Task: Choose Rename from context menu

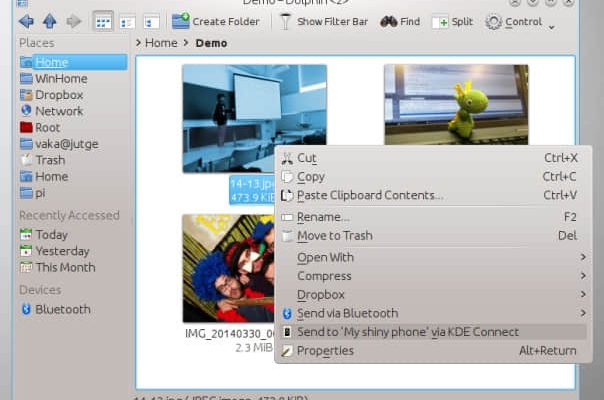Action: pyautogui.click(x=431, y=217)
